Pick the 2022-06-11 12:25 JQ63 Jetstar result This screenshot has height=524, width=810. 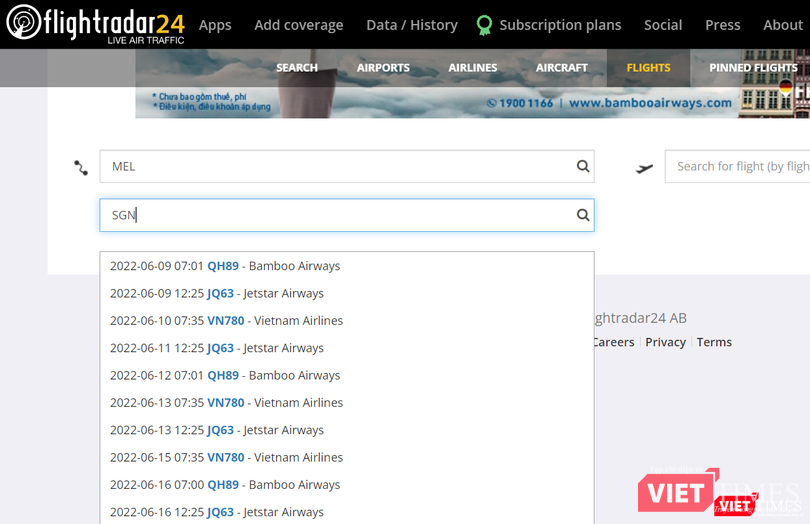point(217,348)
